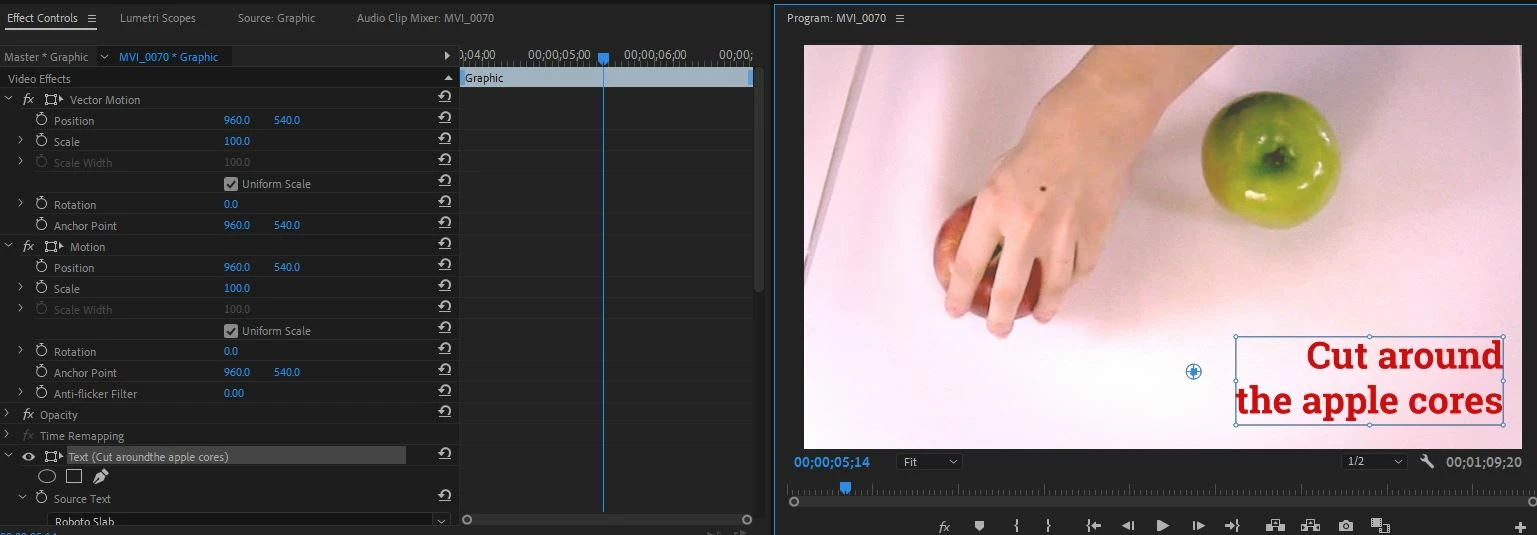The height and width of the screenshot is (535, 1537).
Task: Open comparison view button
Action: click(1381, 526)
